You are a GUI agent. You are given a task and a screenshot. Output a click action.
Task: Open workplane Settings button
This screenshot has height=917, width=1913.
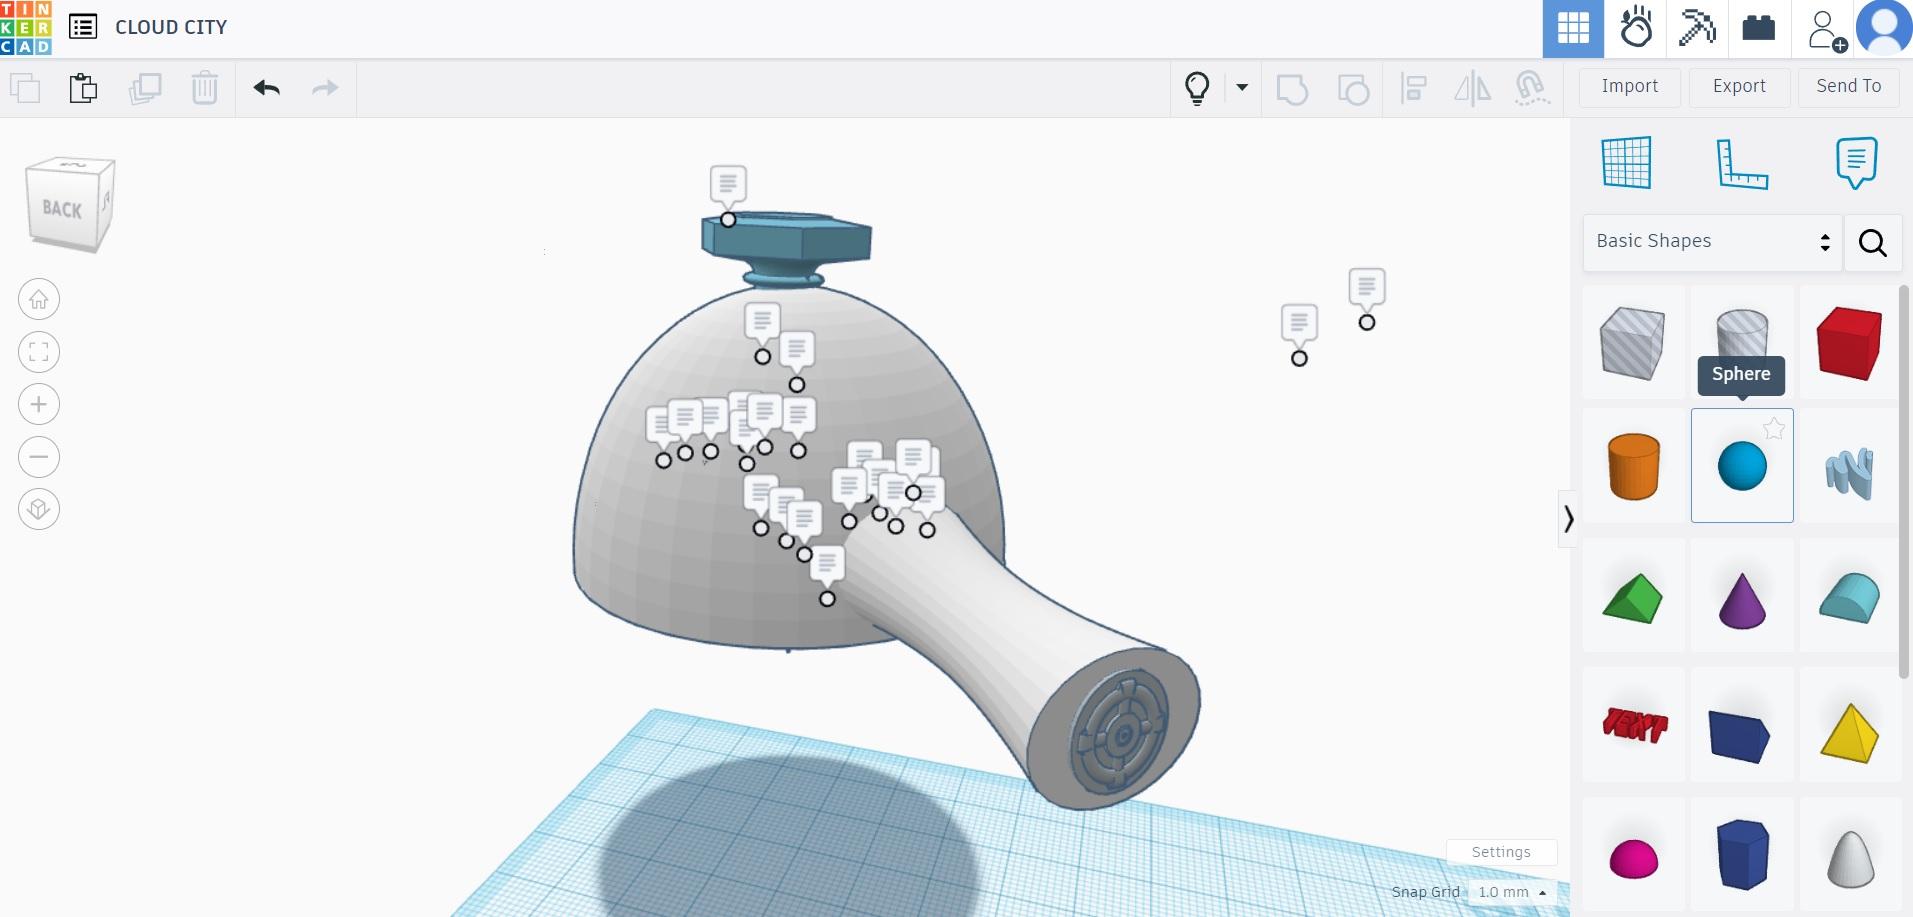(x=1501, y=852)
